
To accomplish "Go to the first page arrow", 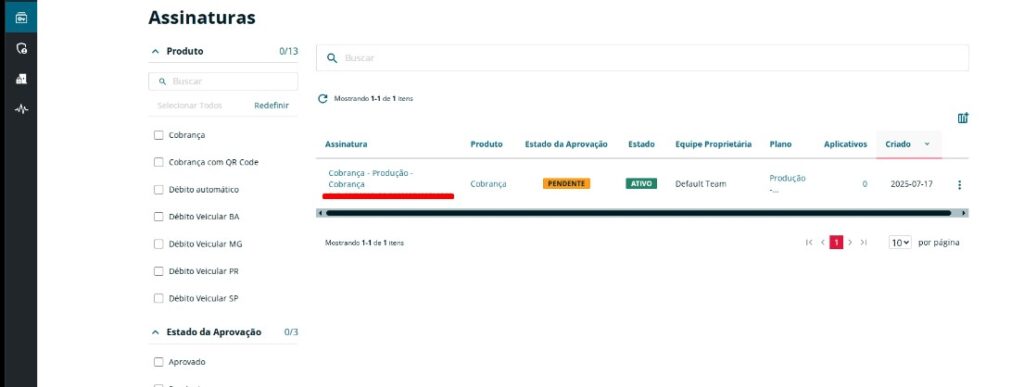I will click(809, 243).
